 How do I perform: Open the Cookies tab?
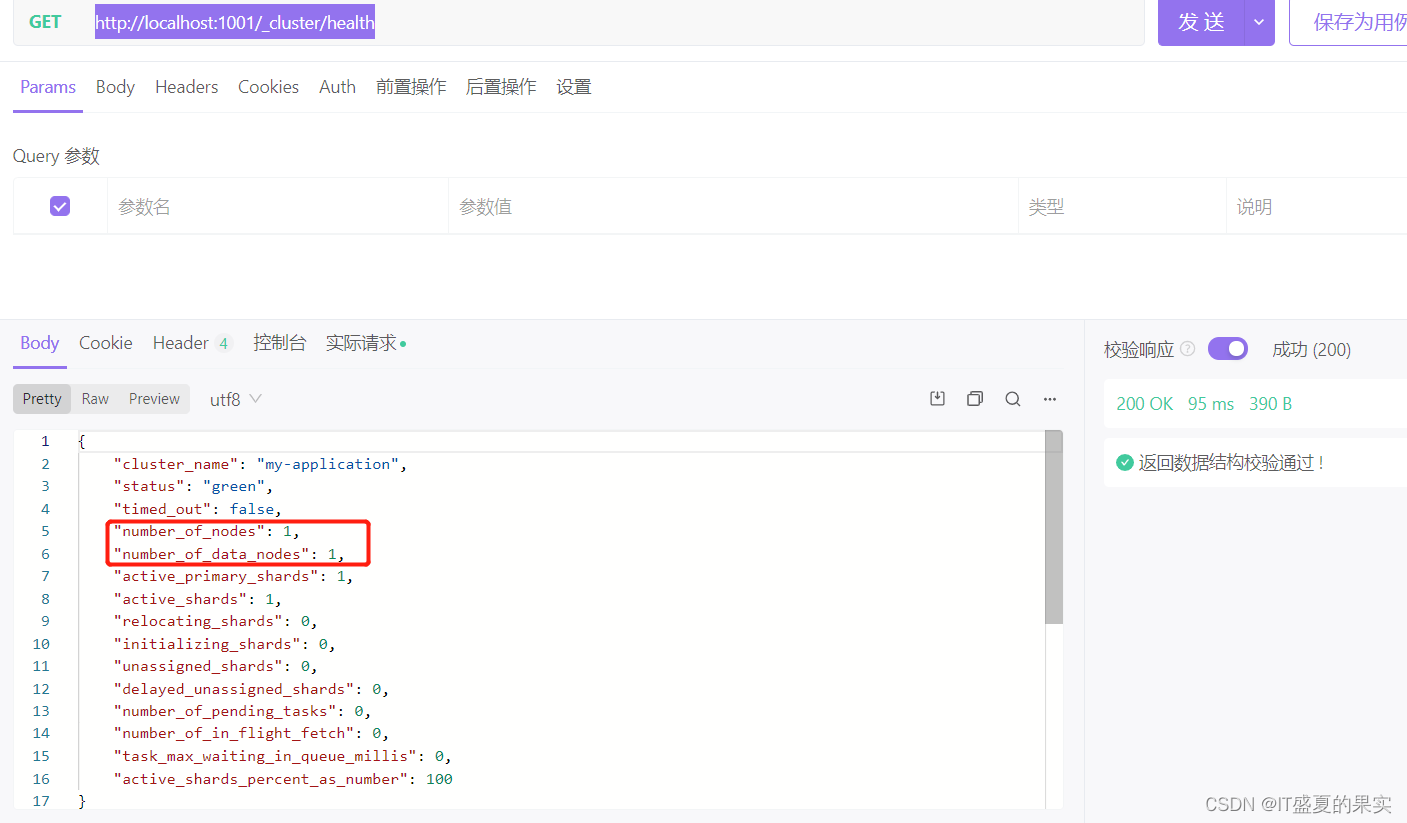coord(268,87)
